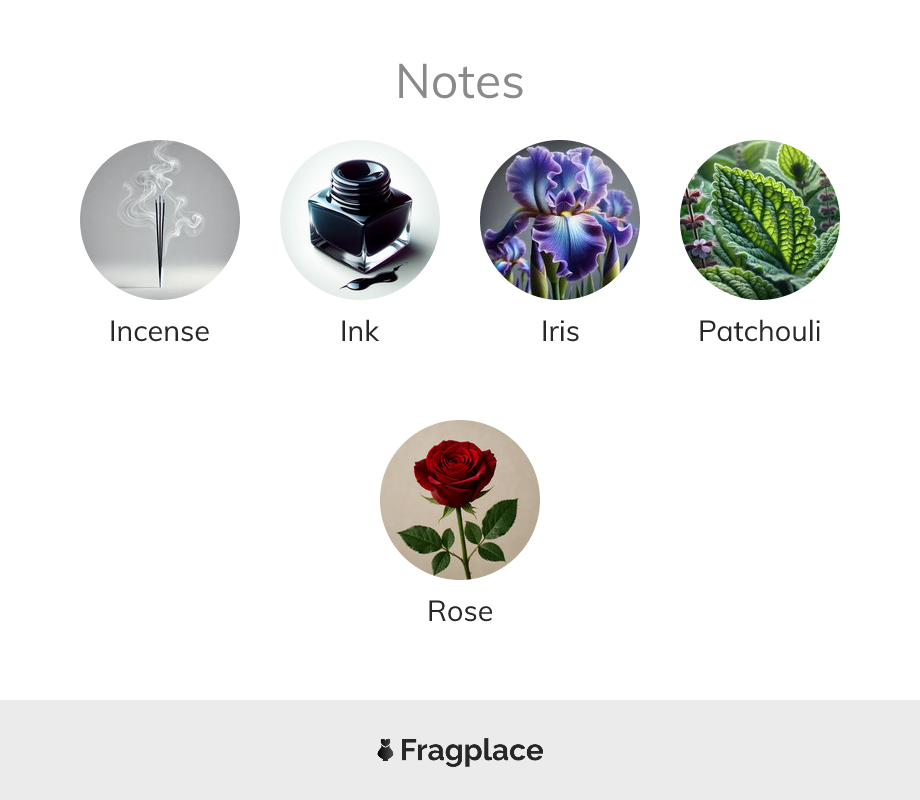This screenshot has height=800, width=920.
Task: Open the Fragplace brand name text
Action: coord(472,750)
